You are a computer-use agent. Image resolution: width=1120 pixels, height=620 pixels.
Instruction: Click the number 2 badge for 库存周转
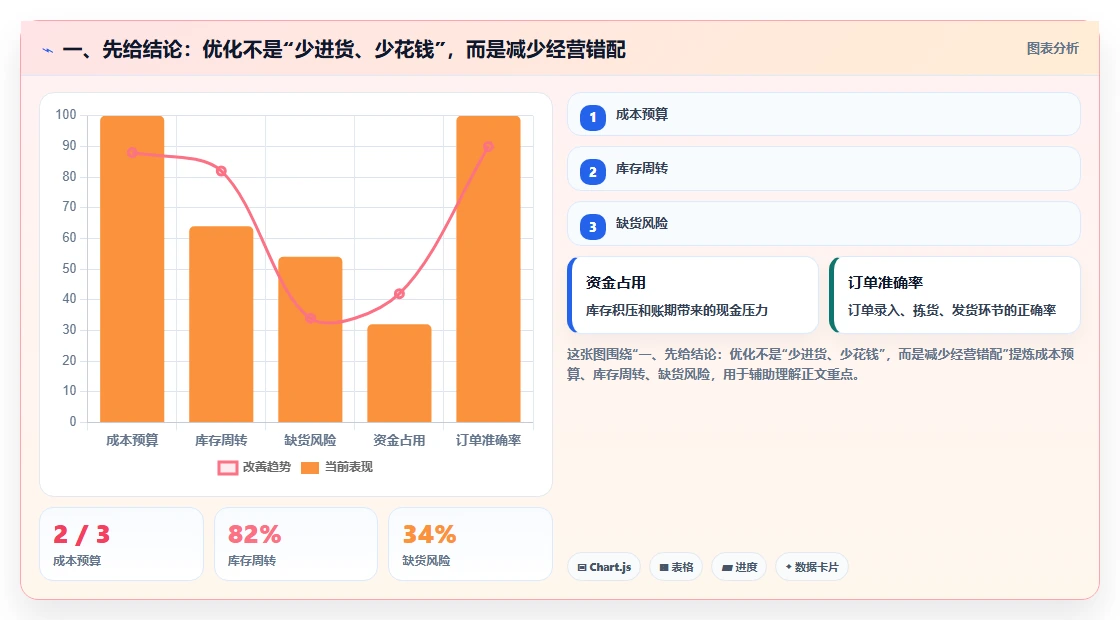click(x=592, y=172)
